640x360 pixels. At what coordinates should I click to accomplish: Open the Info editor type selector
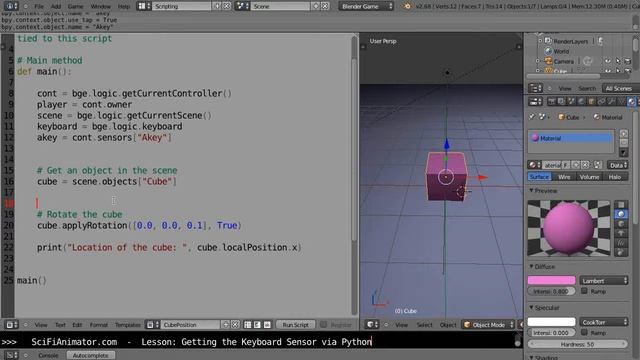click(11, 6)
